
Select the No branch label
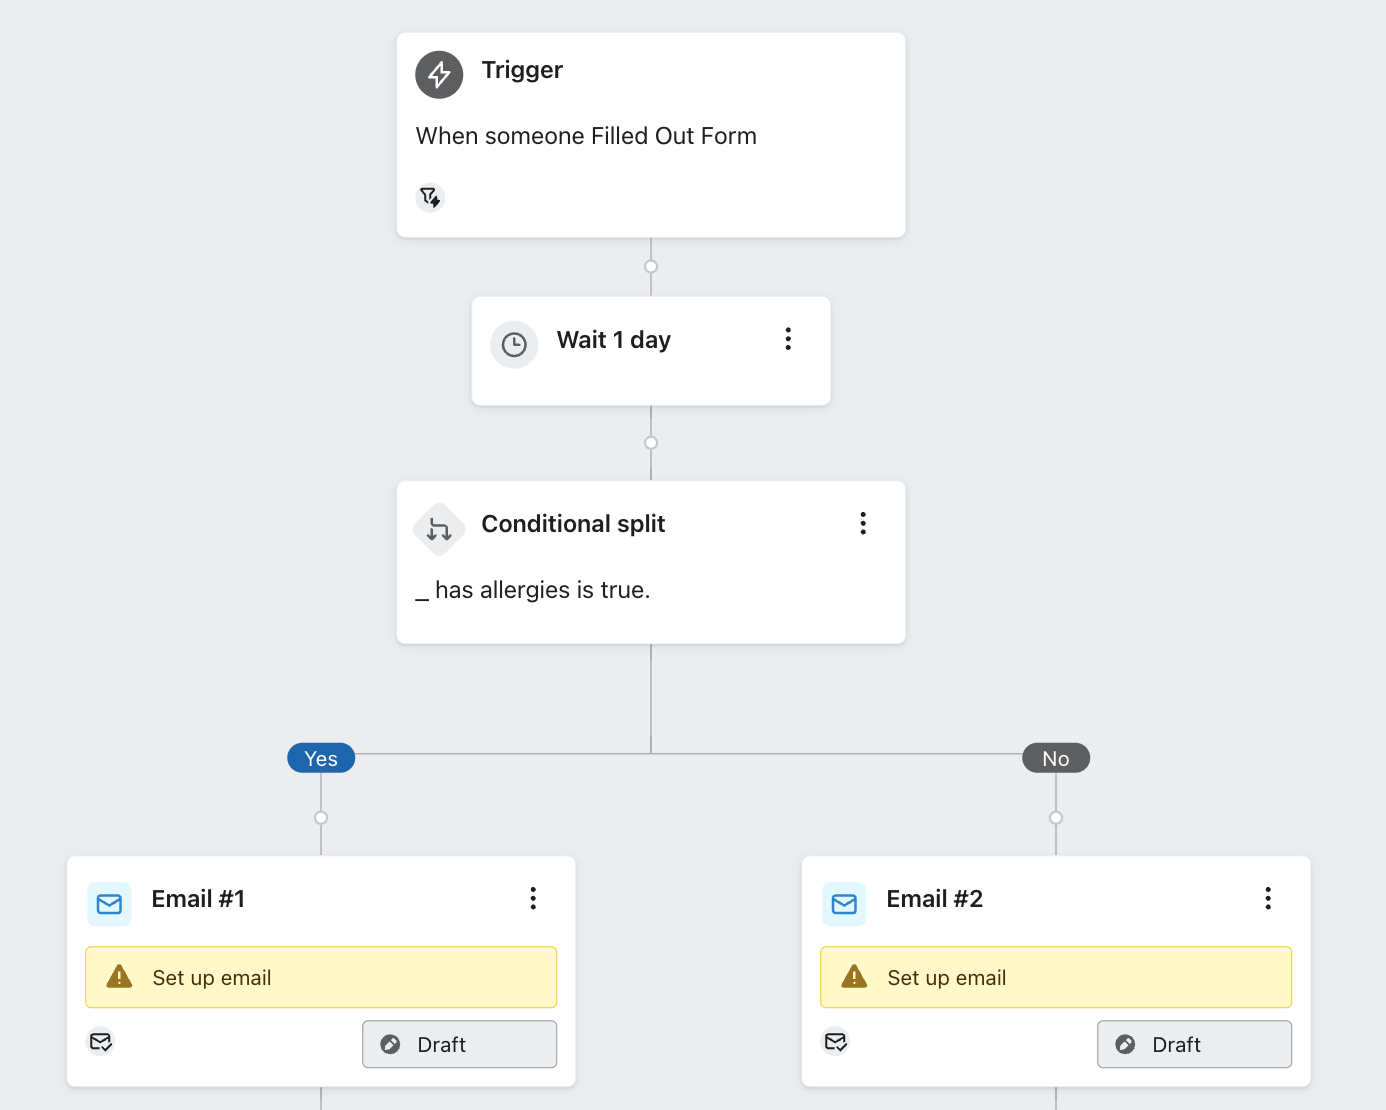click(1056, 758)
